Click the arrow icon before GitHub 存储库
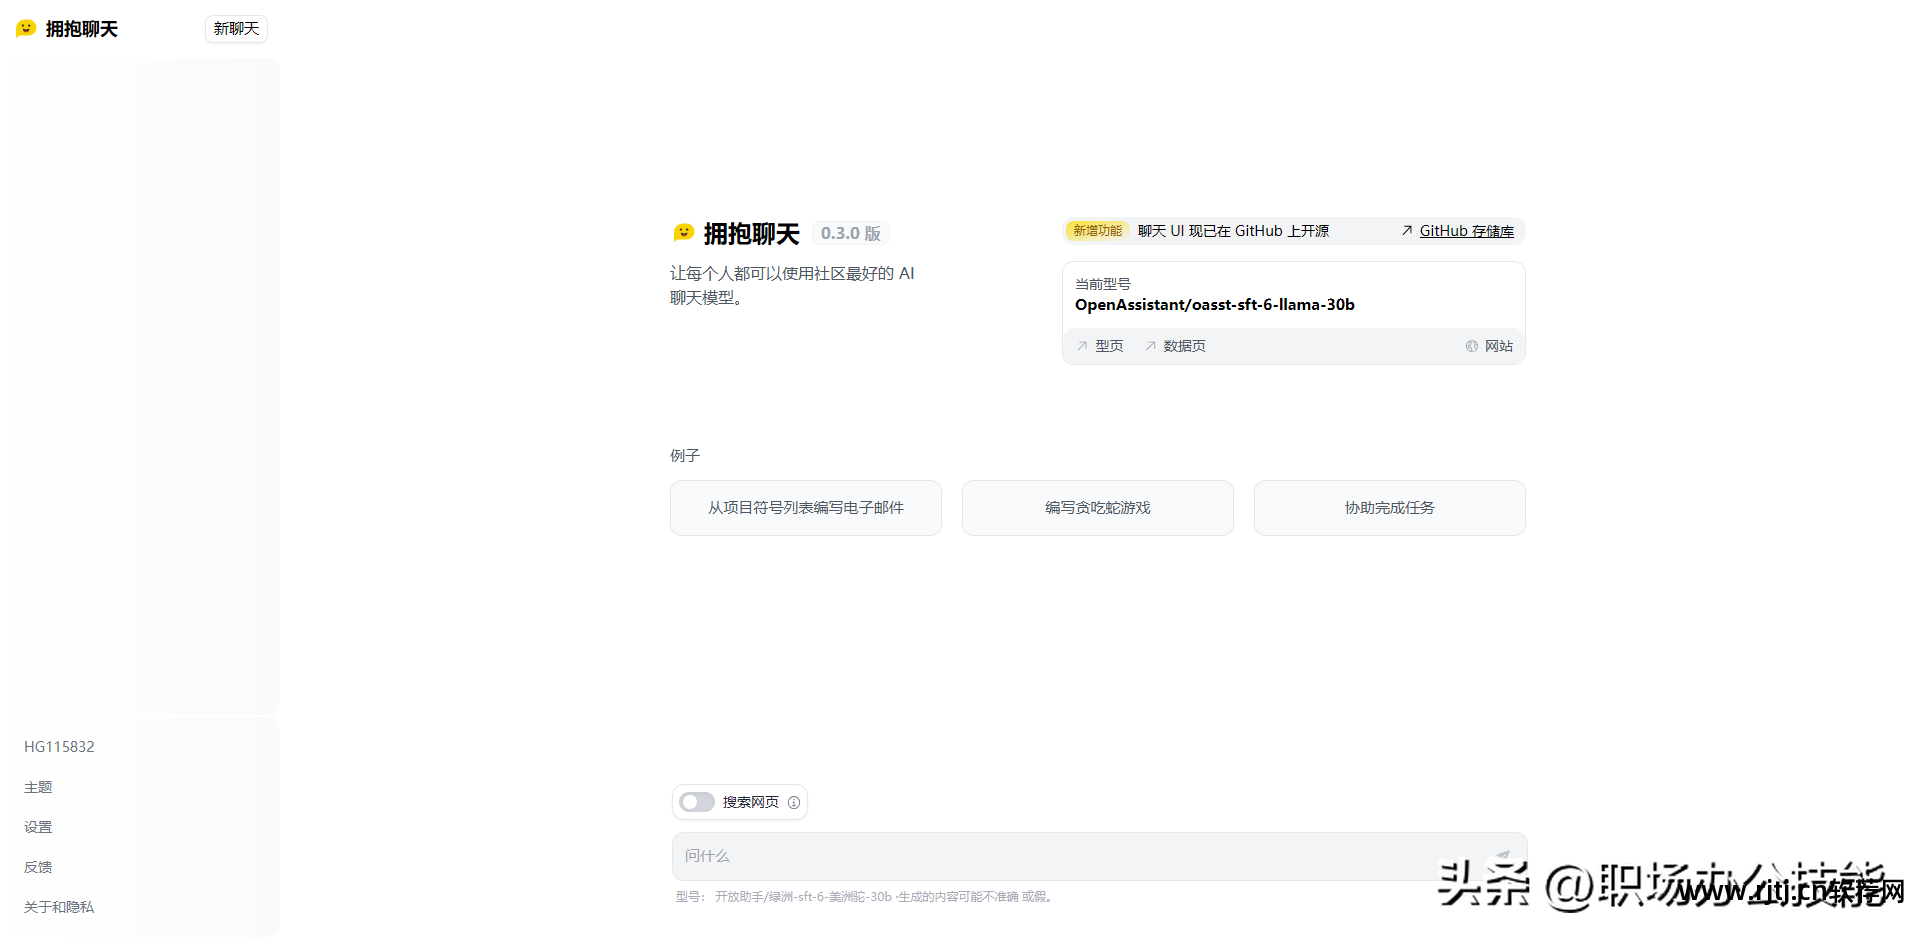This screenshot has height=937, width=1914. click(1407, 231)
